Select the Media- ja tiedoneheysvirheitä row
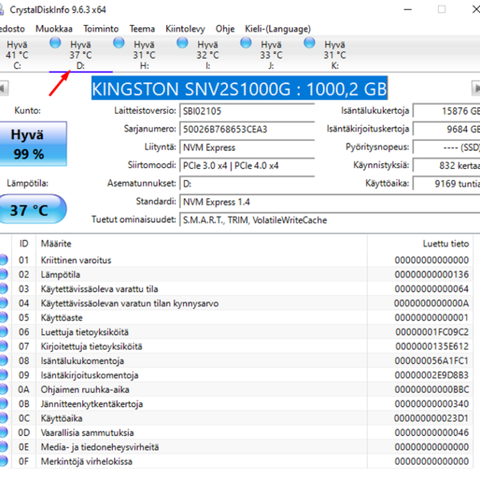 click(x=237, y=447)
